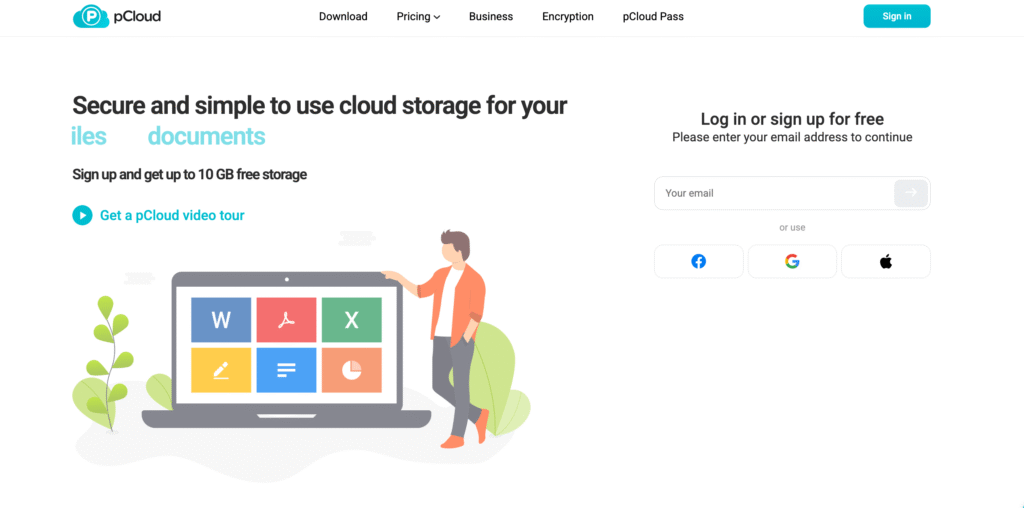Click the play icon for video tour

(82, 215)
